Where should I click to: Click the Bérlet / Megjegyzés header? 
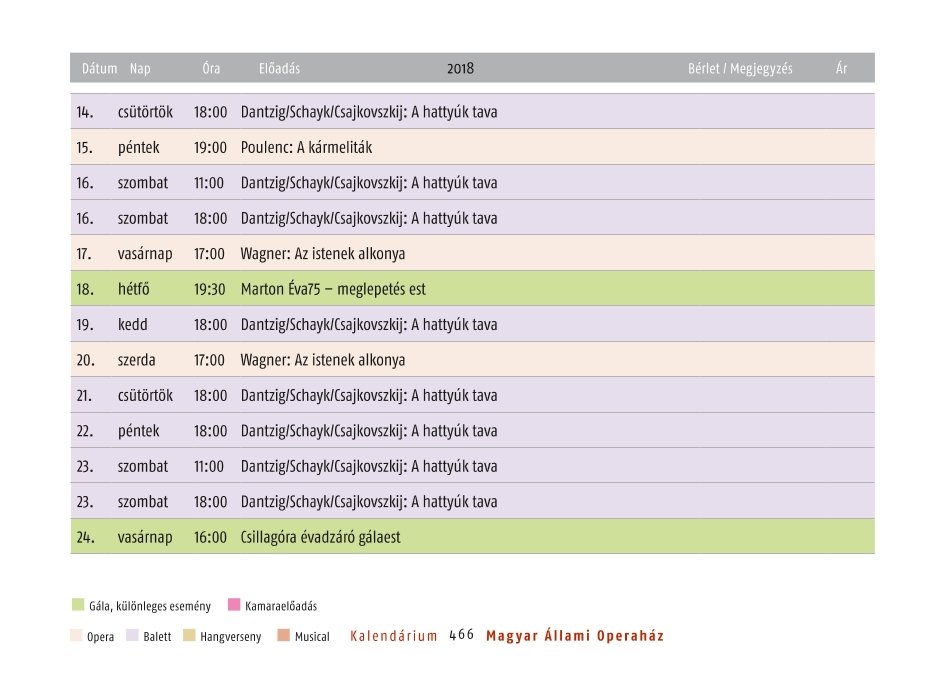pos(741,69)
